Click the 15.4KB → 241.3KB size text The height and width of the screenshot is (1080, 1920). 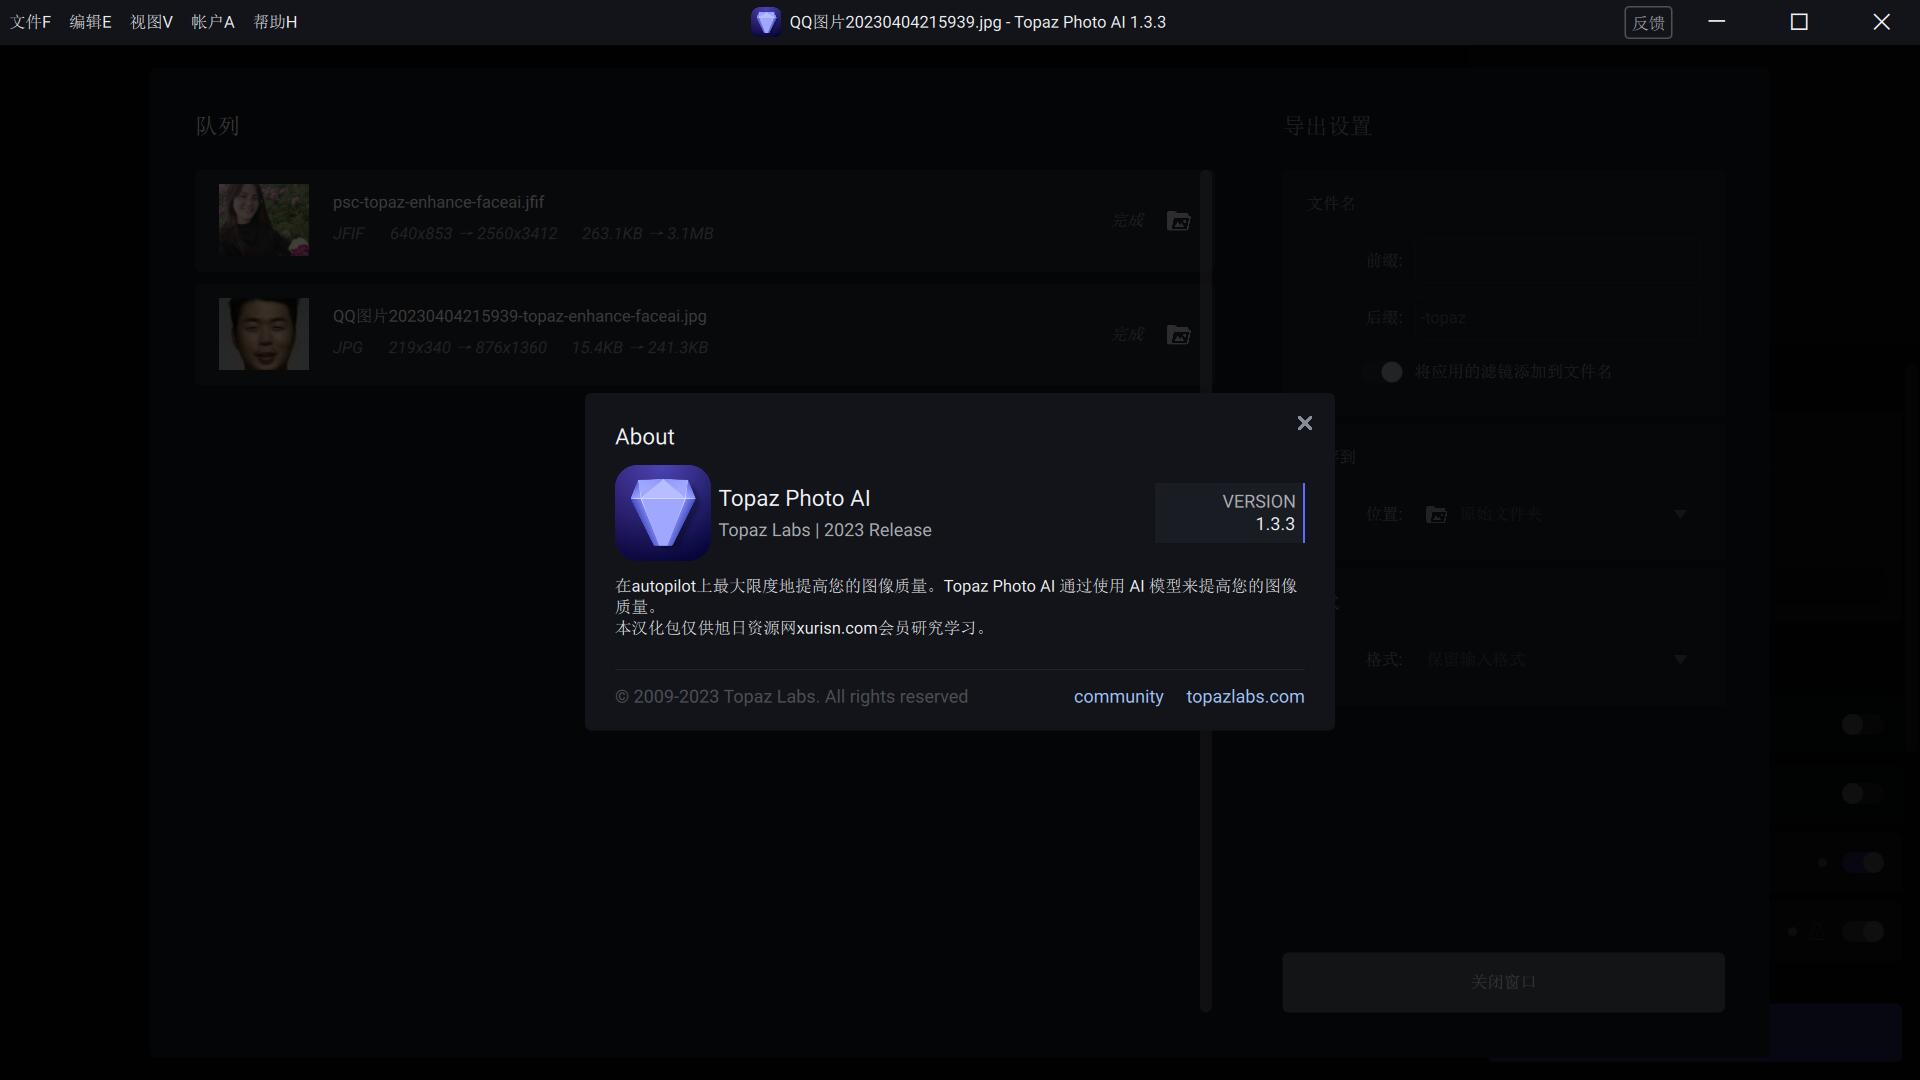639,347
